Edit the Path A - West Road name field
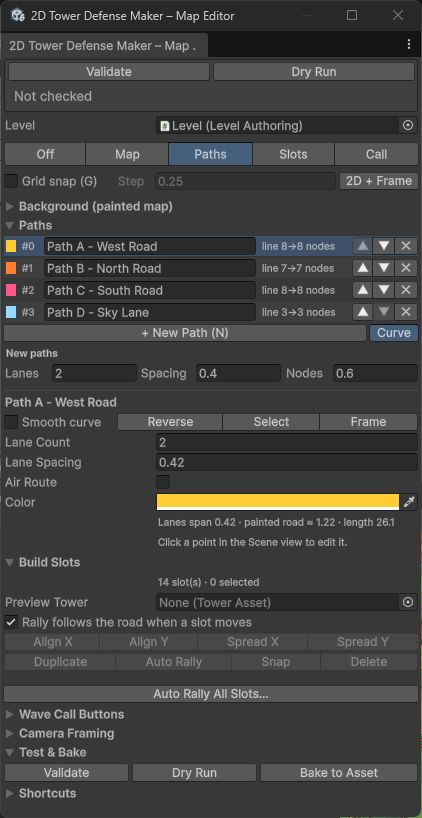 tap(150, 246)
